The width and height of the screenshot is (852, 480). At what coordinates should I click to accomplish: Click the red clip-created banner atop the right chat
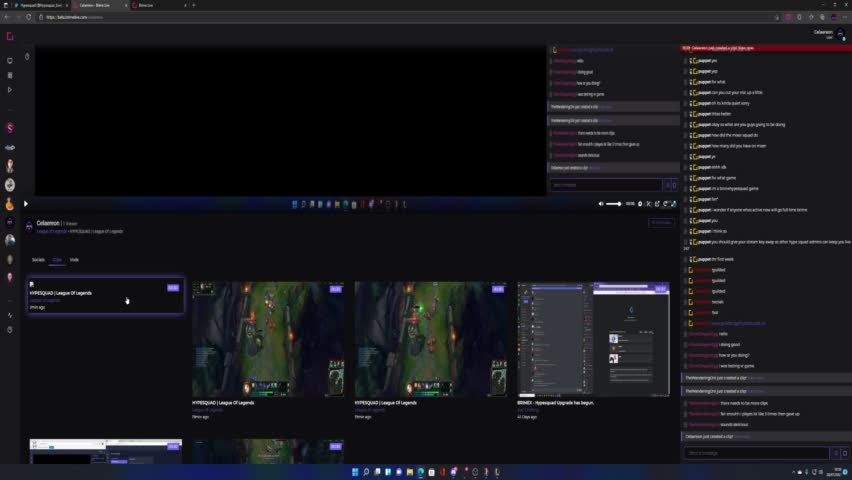[x=766, y=48]
